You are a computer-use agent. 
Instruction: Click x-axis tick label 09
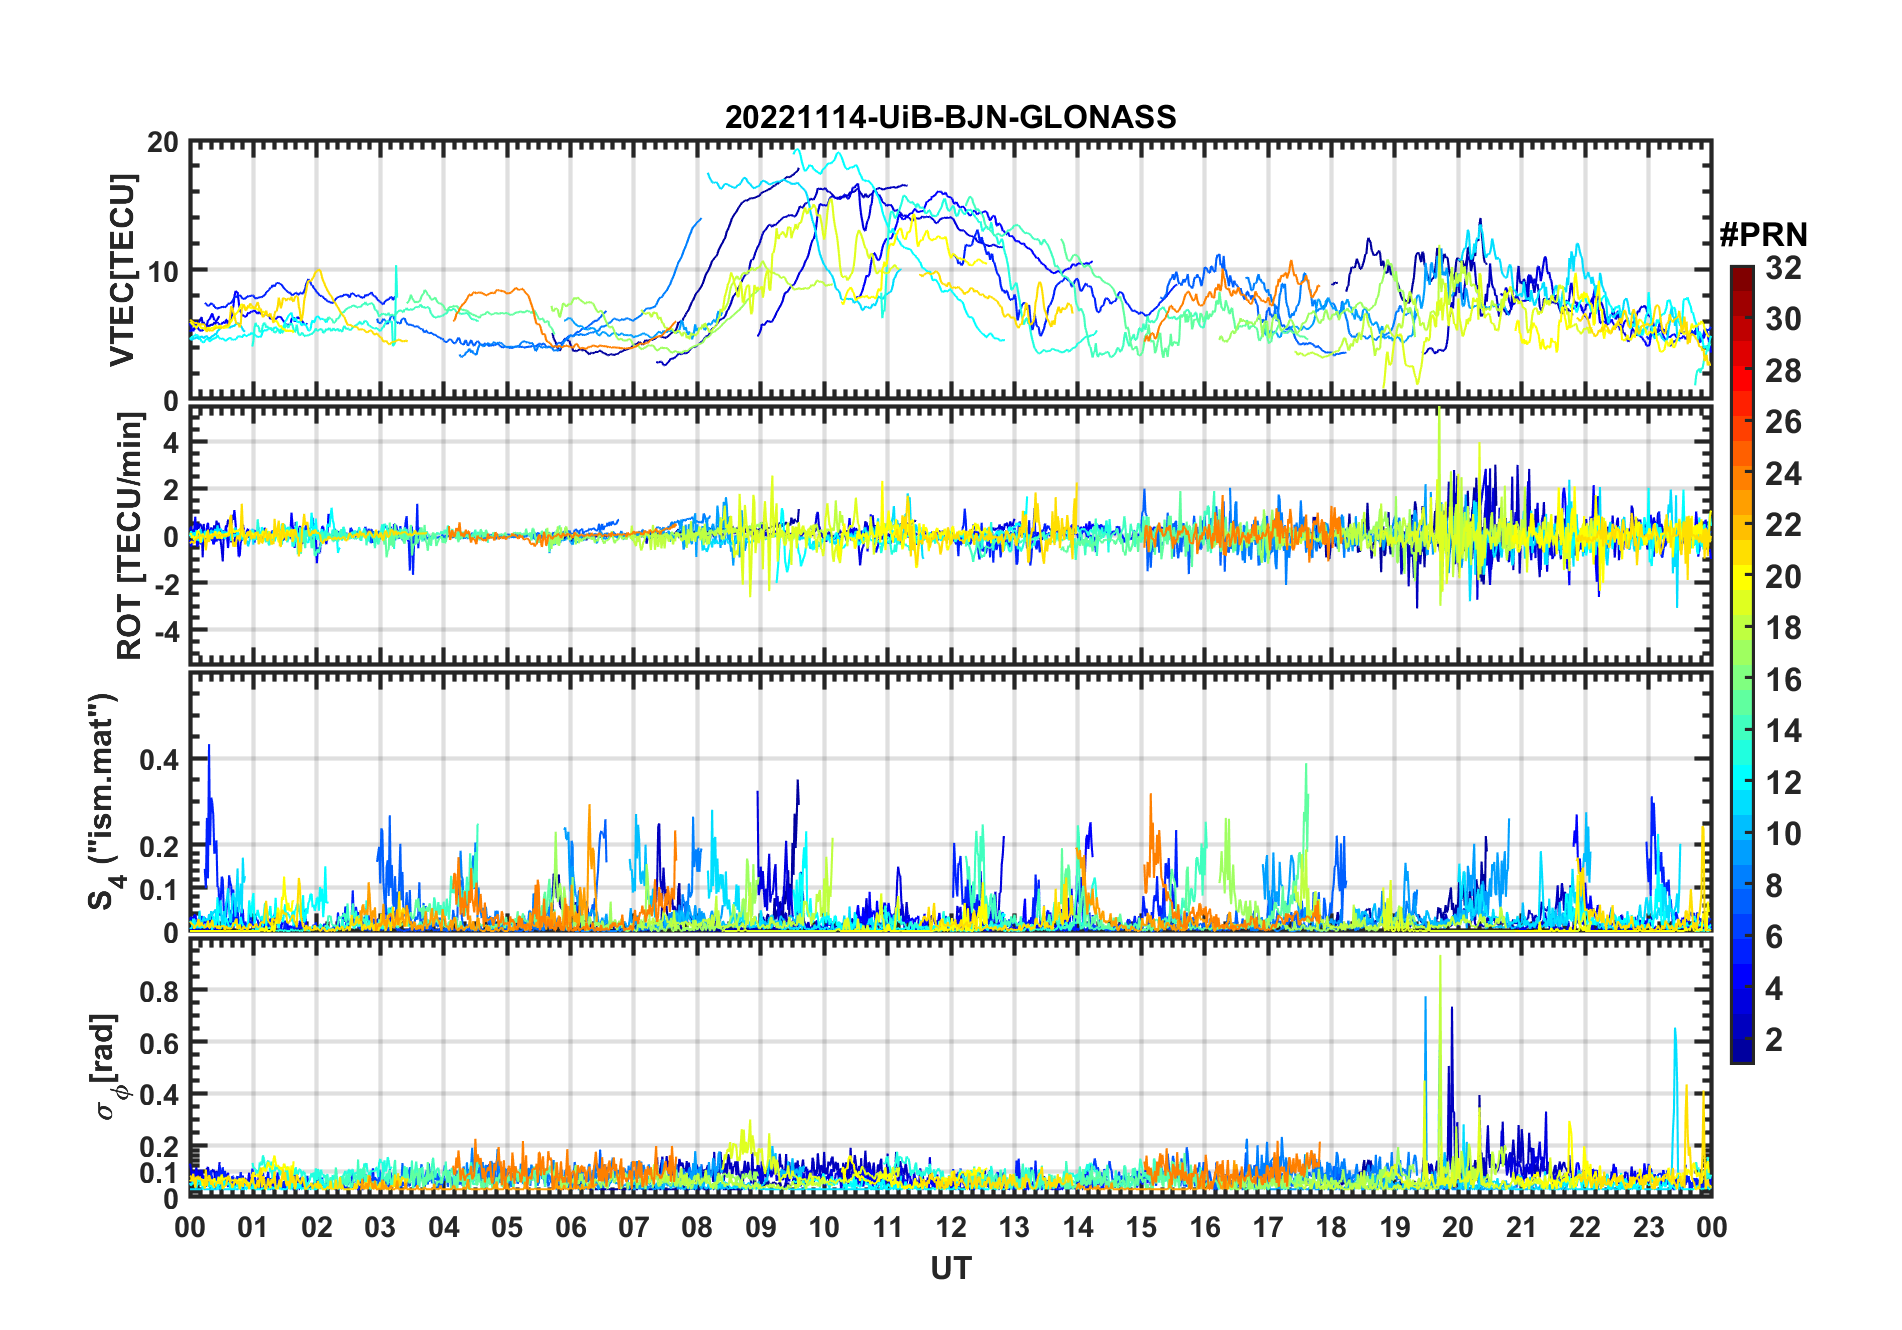[x=760, y=1227]
